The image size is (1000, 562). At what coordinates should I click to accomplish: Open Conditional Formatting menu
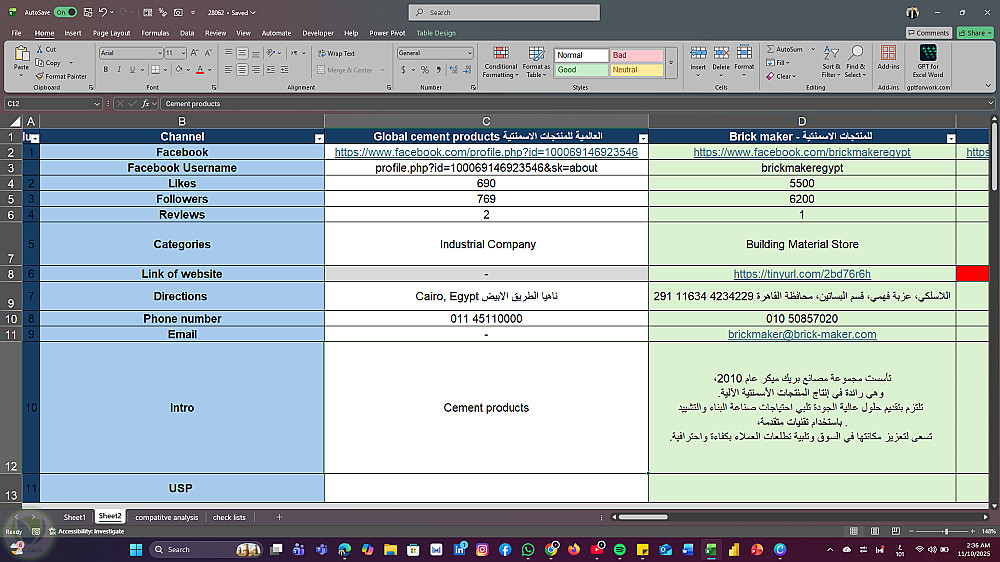(x=501, y=62)
